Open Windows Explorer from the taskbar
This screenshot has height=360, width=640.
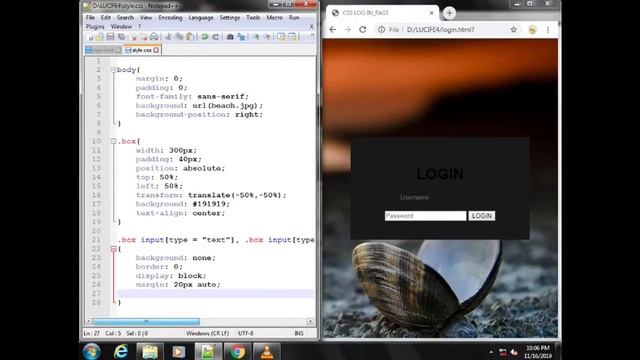[x=150, y=351]
